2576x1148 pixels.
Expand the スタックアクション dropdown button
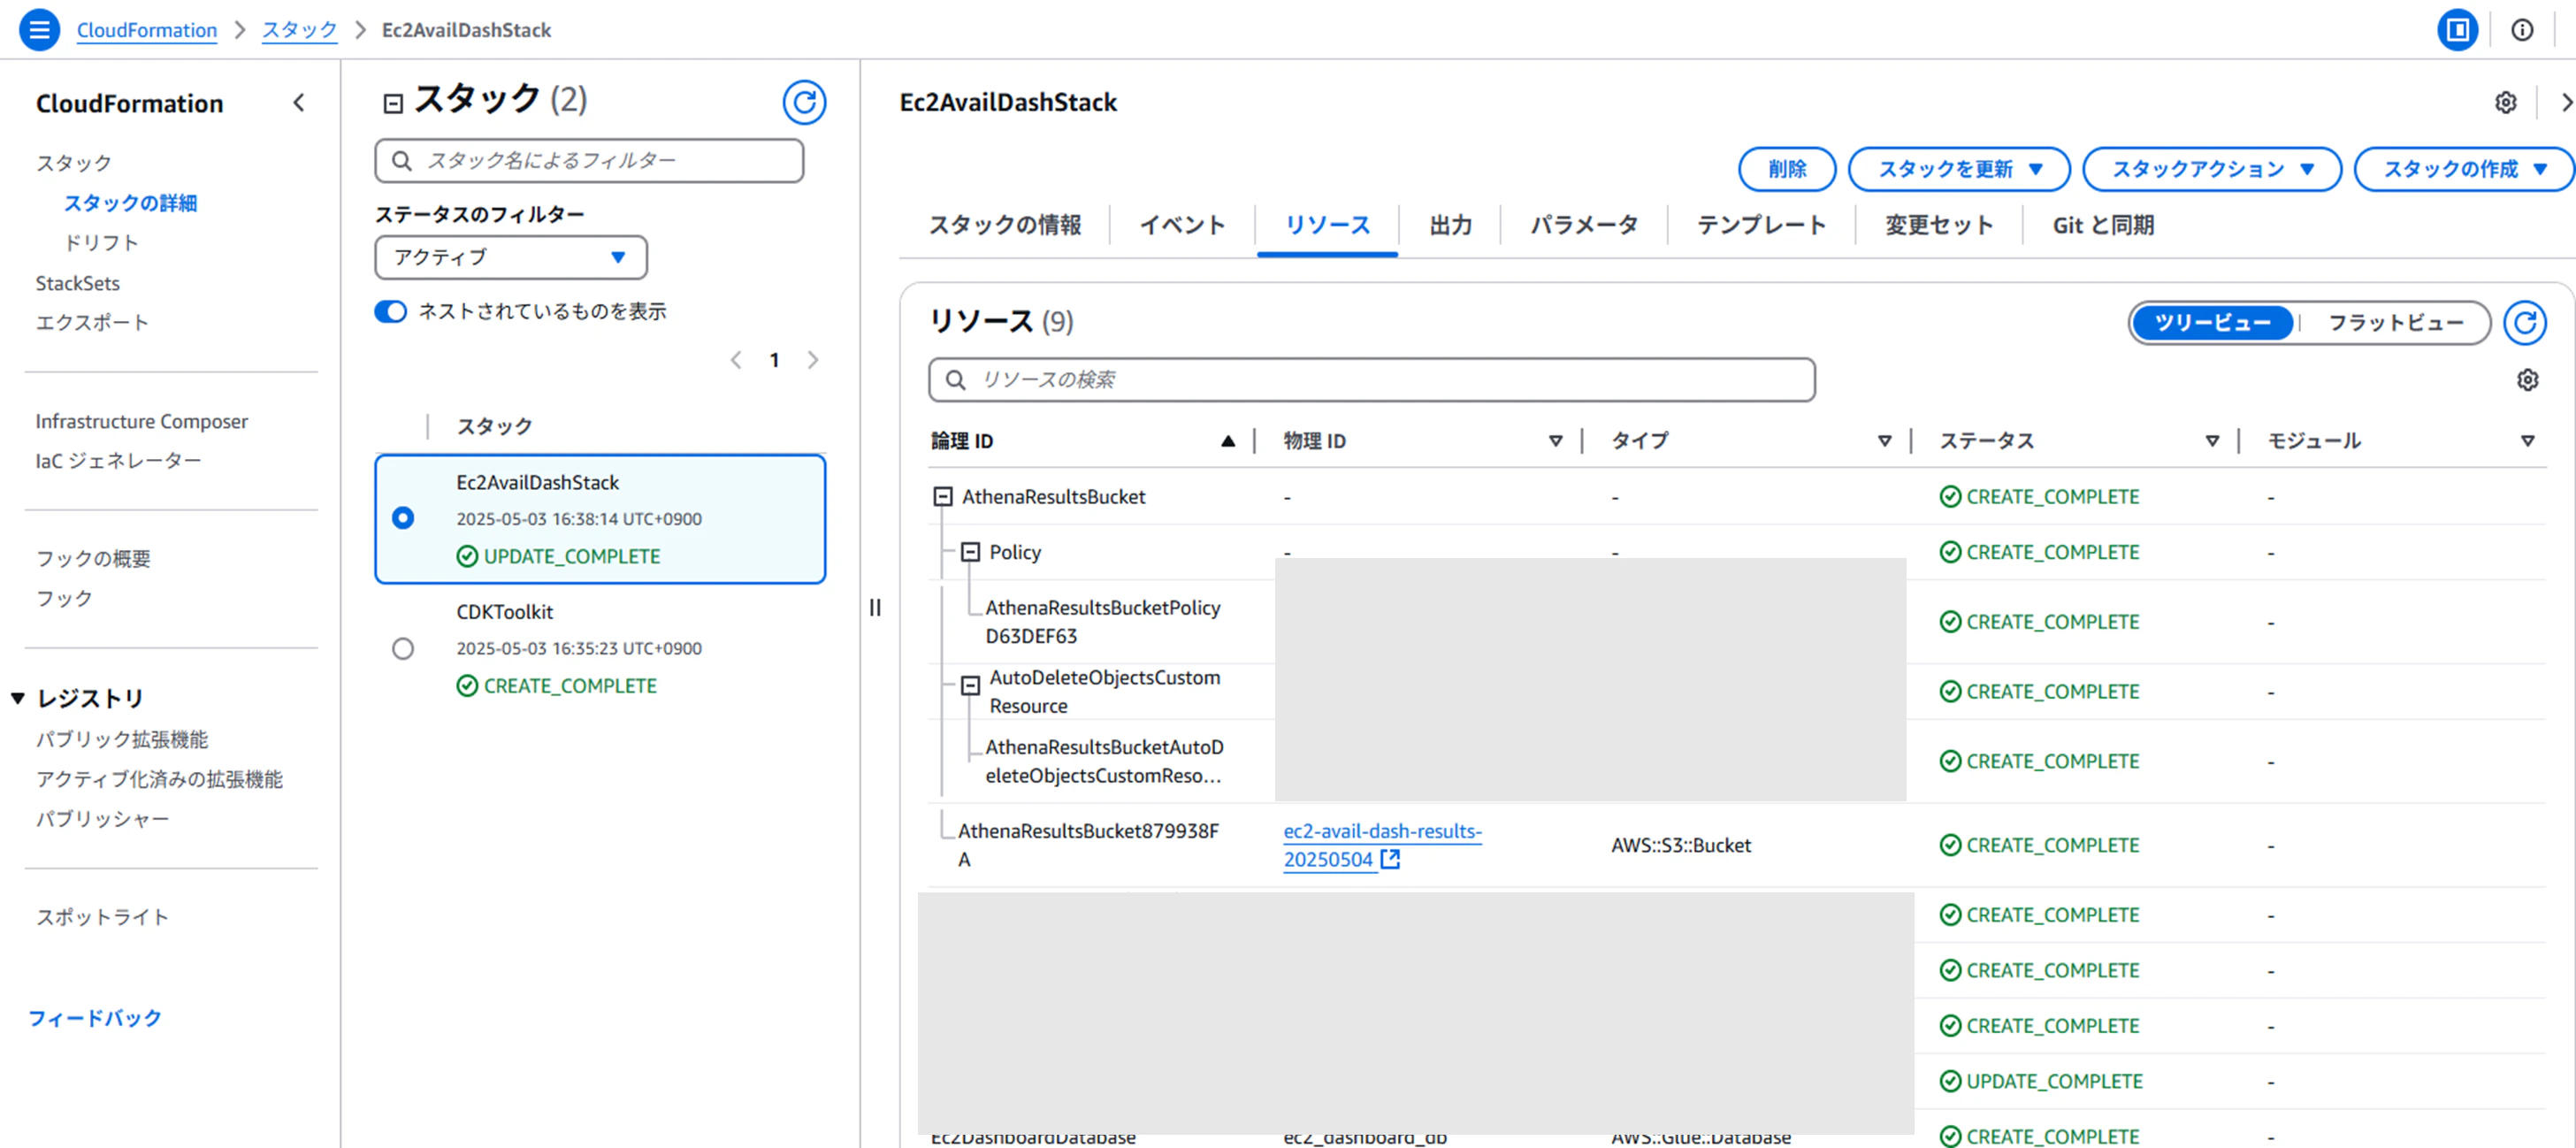click(2211, 169)
